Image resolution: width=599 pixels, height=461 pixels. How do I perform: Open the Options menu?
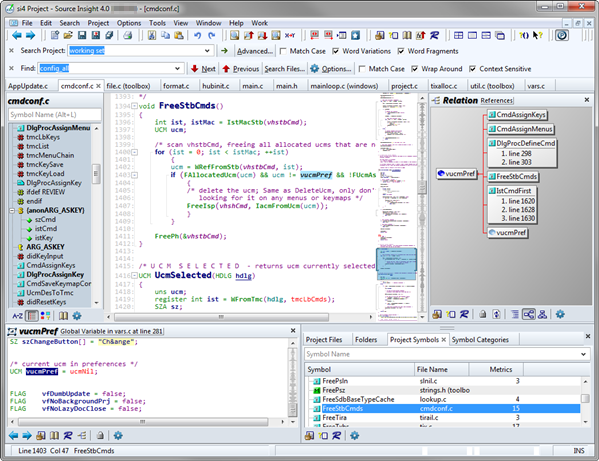(129, 23)
